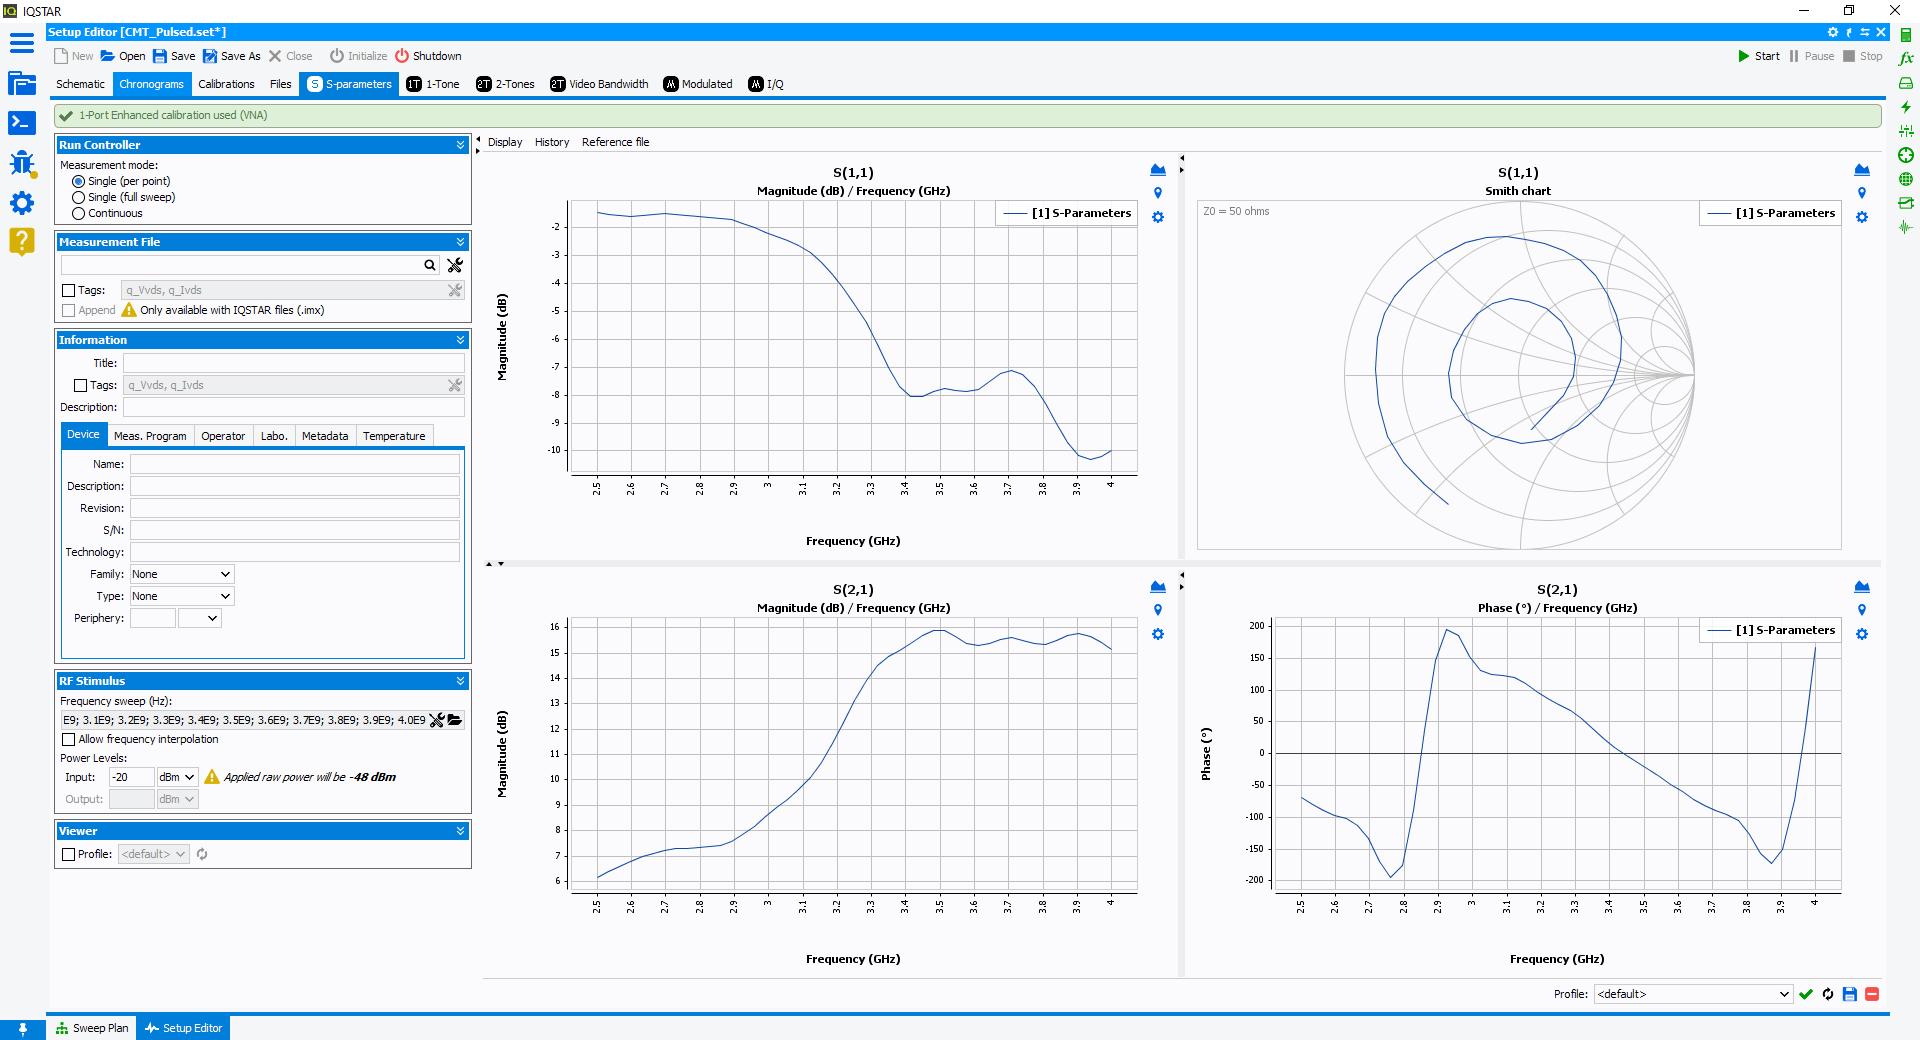Open the yellow help question icon
This screenshot has width=1920, height=1040.
[22, 241]
